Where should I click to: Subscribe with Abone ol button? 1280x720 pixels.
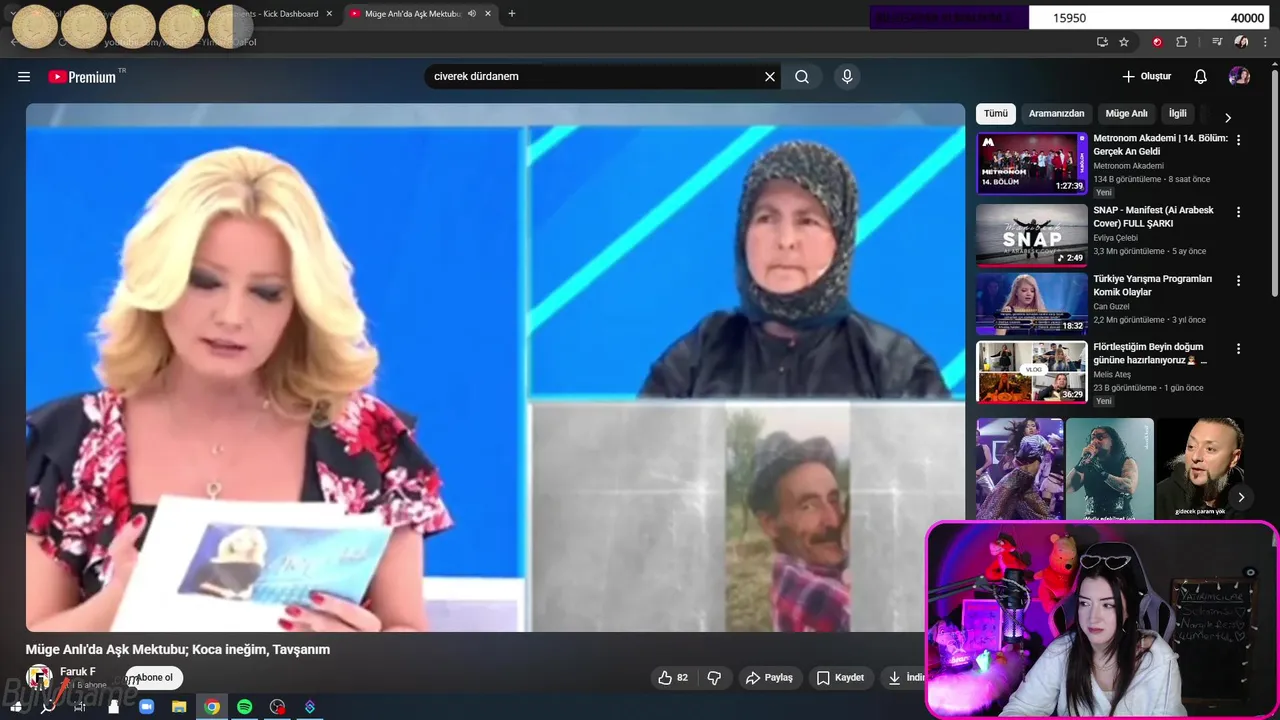coord(154,677)
